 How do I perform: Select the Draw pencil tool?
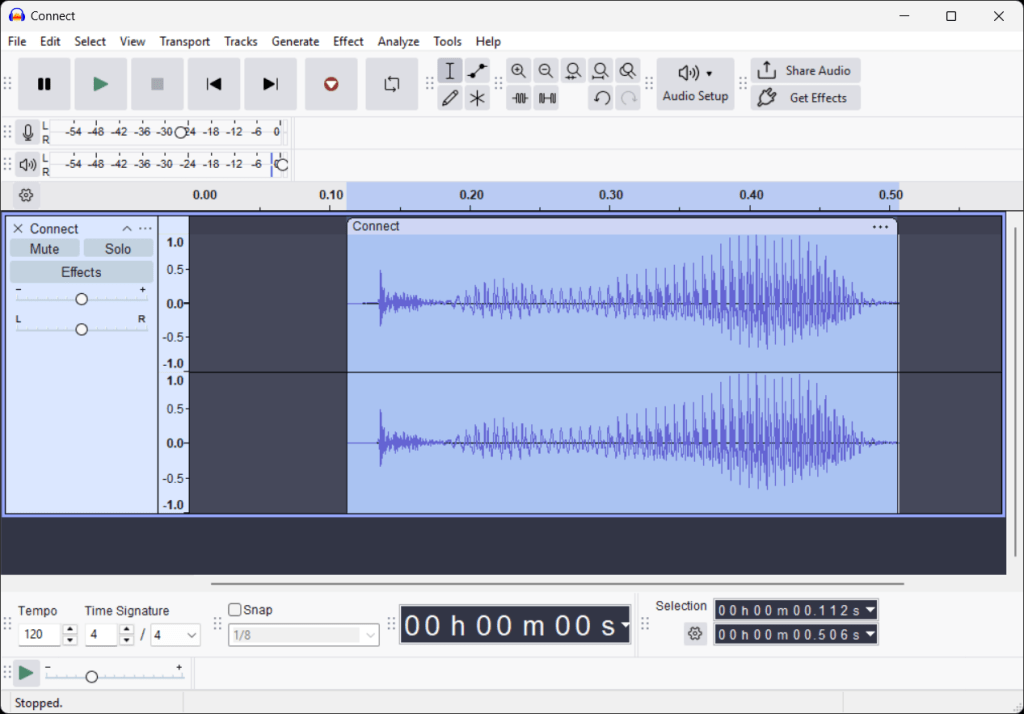(x=450, y=98)
